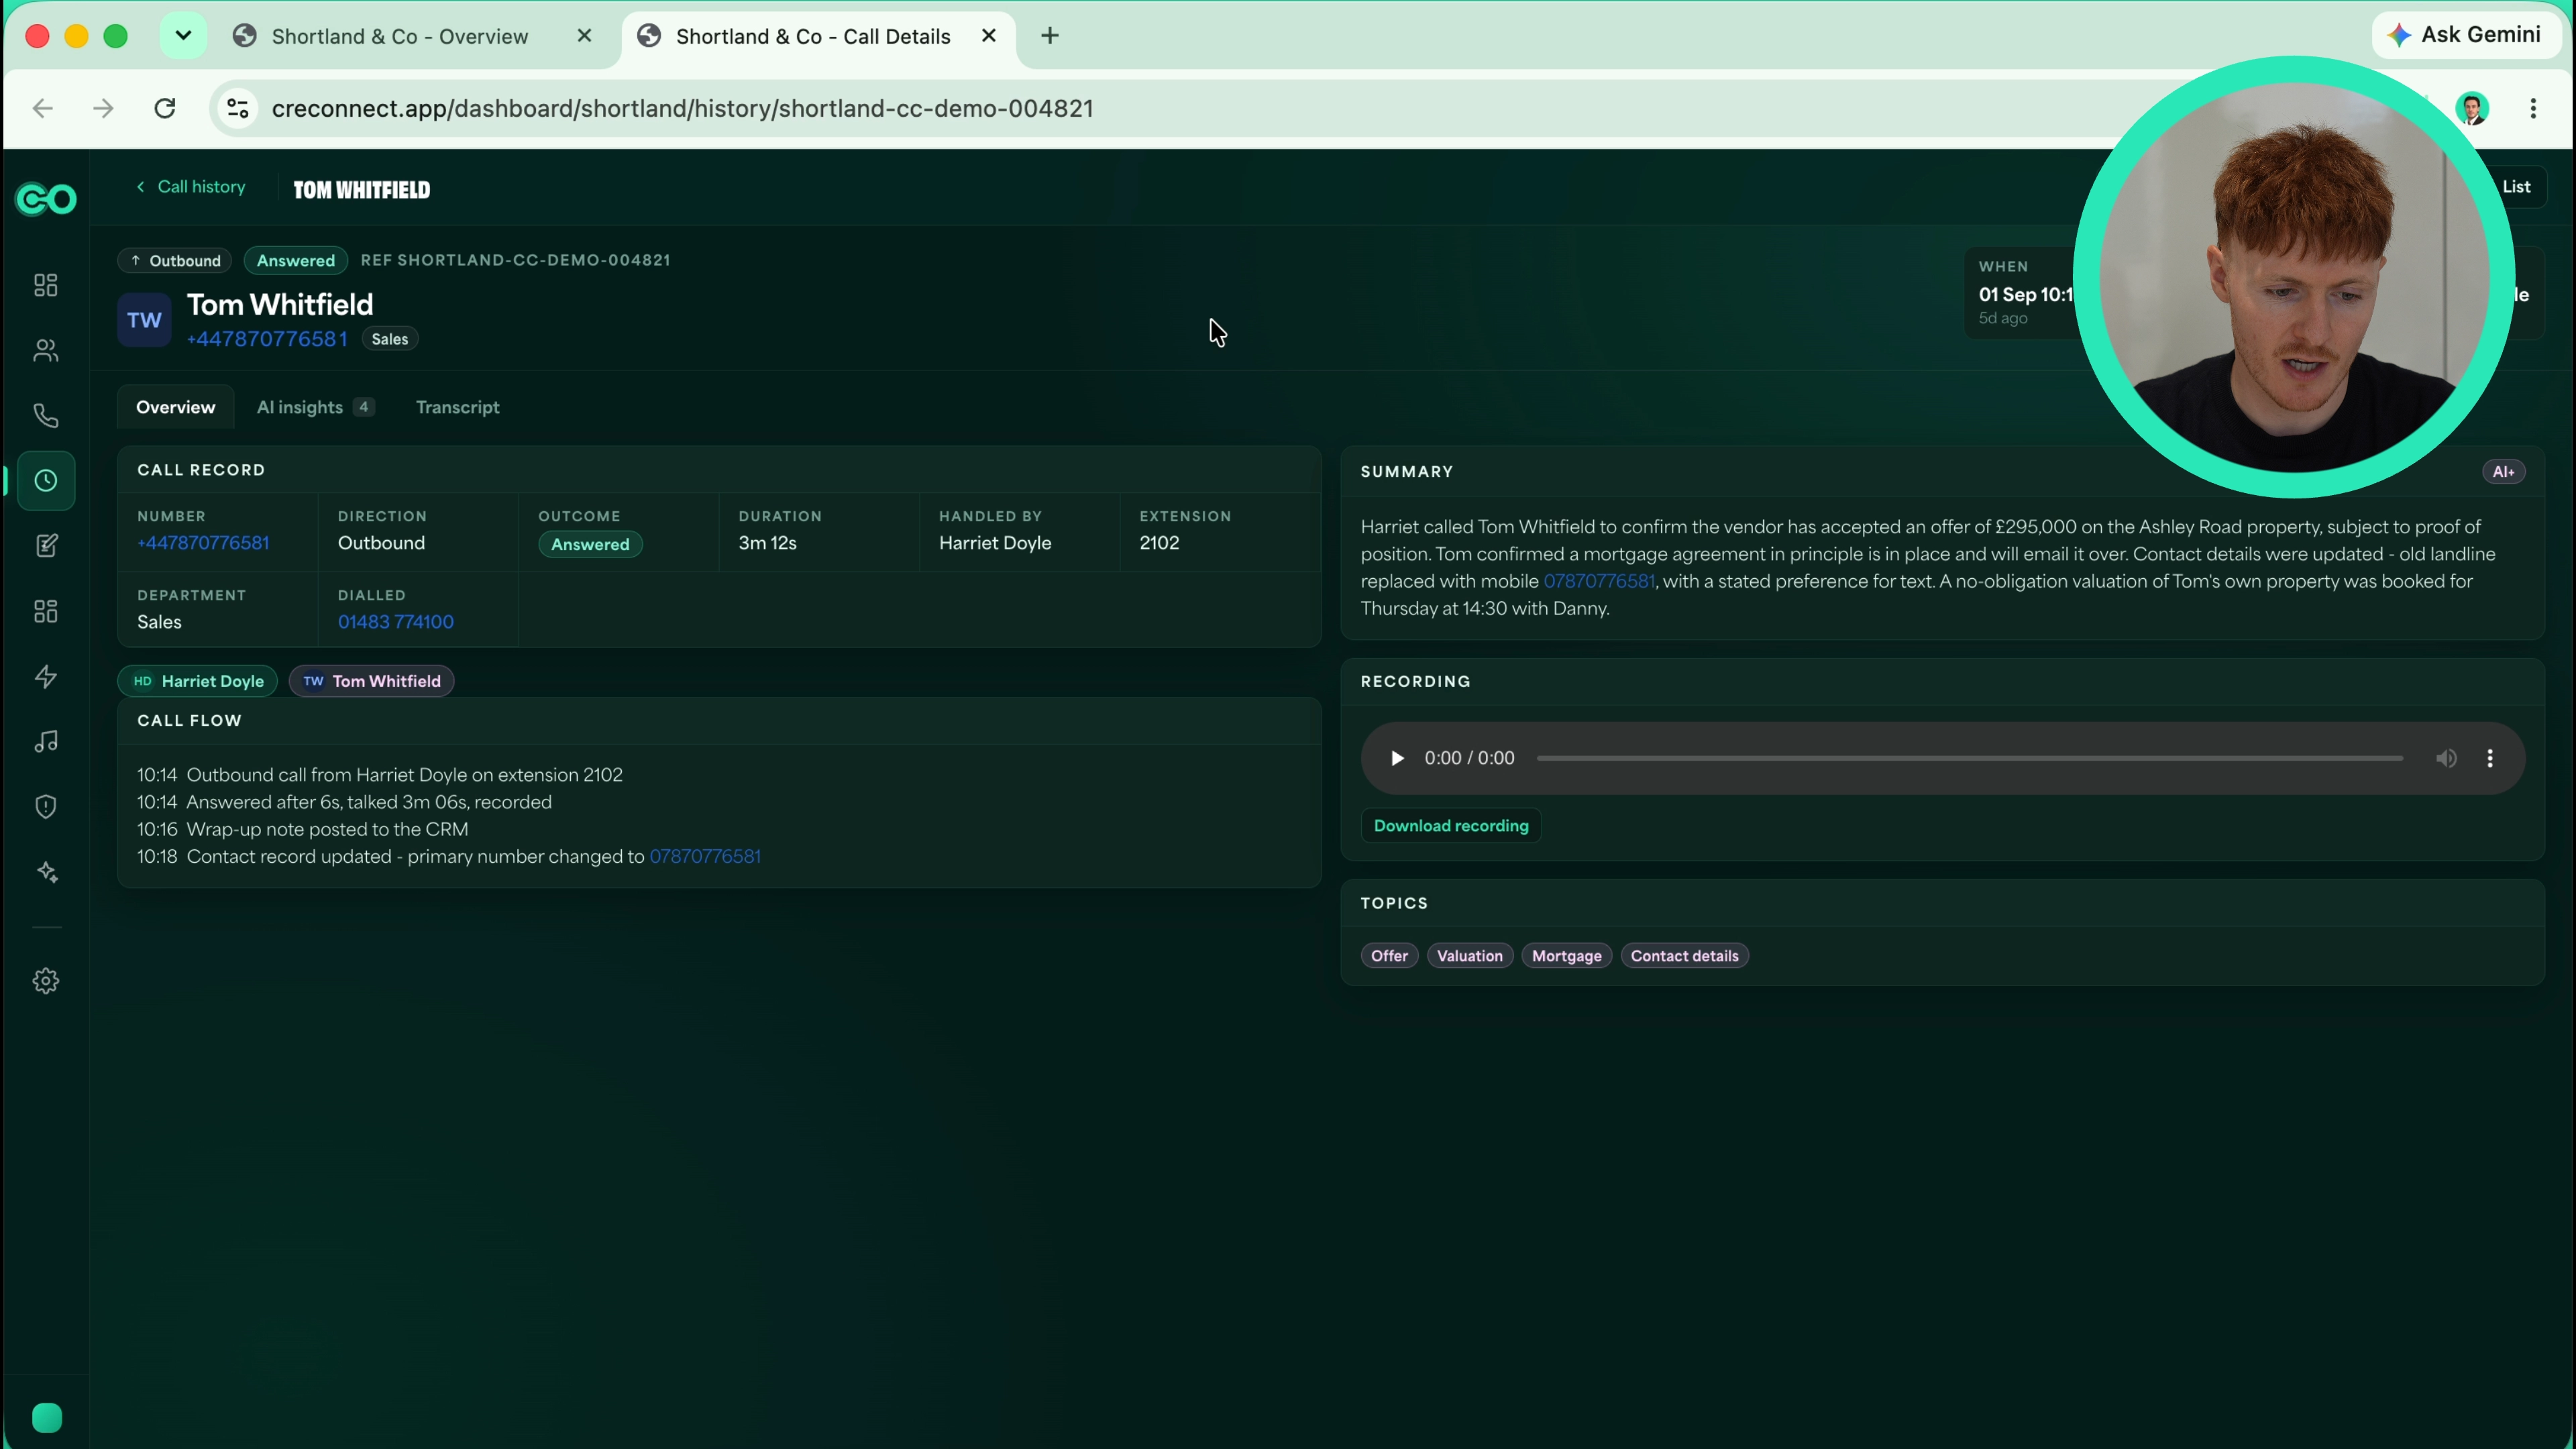
Task: Click the Valuation topic tag
Action: pyautogui.click(x=1470, y=956)
